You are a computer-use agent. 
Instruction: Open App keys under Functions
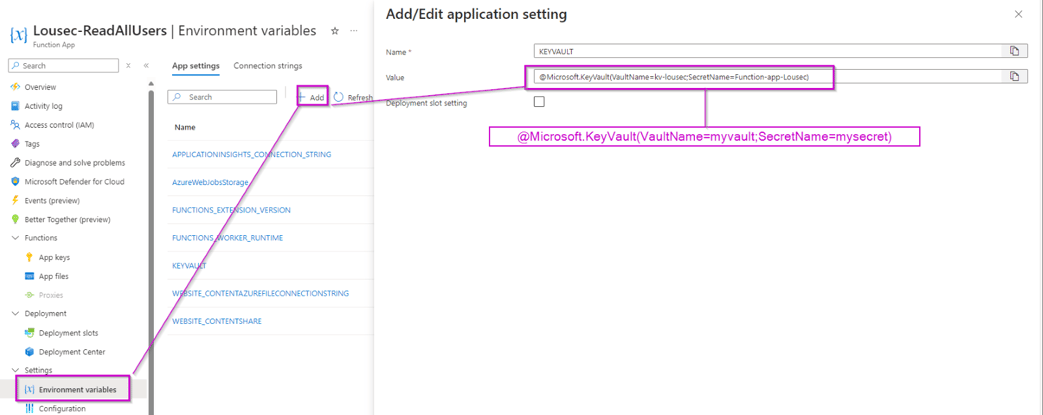tap(54, 257)
